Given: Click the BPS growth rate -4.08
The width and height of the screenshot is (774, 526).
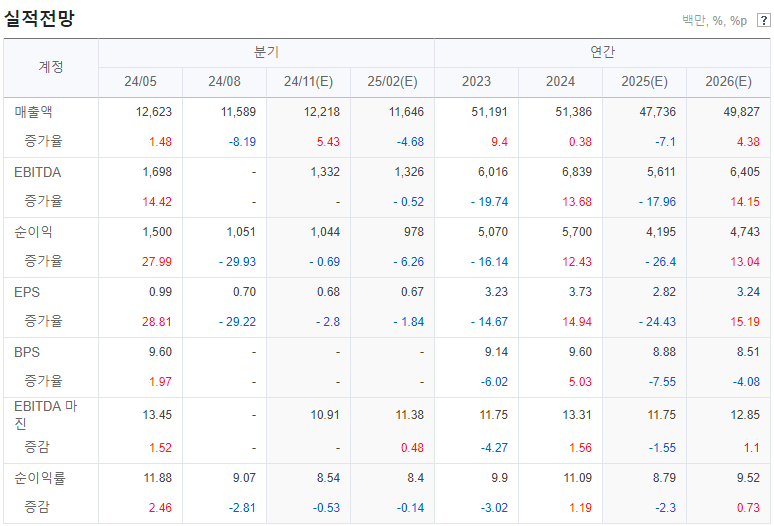Looking at the screenshot, I should 746,382.
